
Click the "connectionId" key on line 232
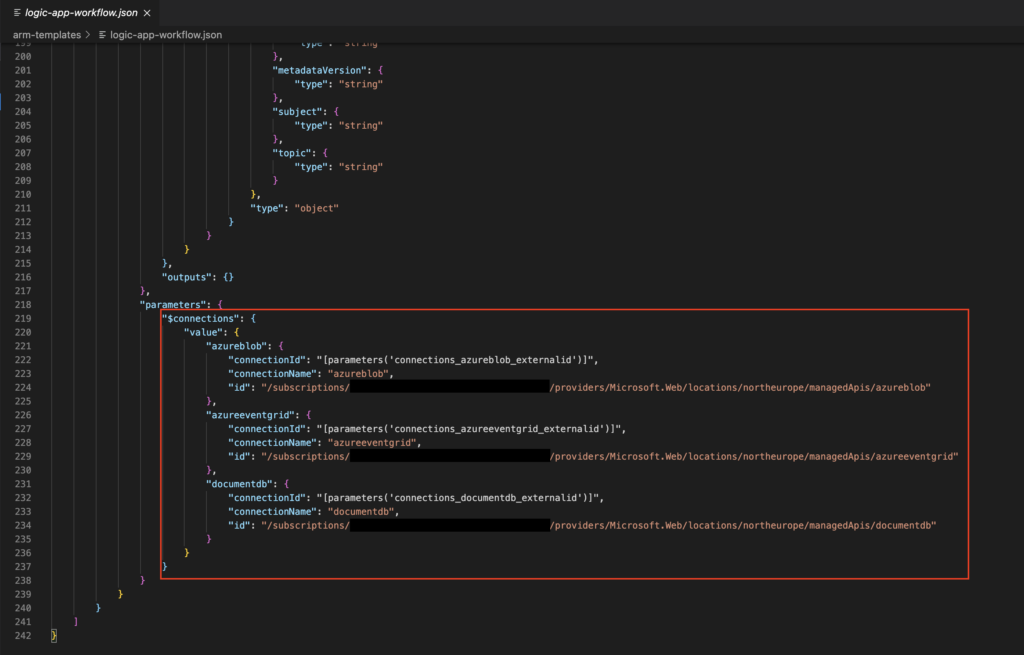coord(266,498)
